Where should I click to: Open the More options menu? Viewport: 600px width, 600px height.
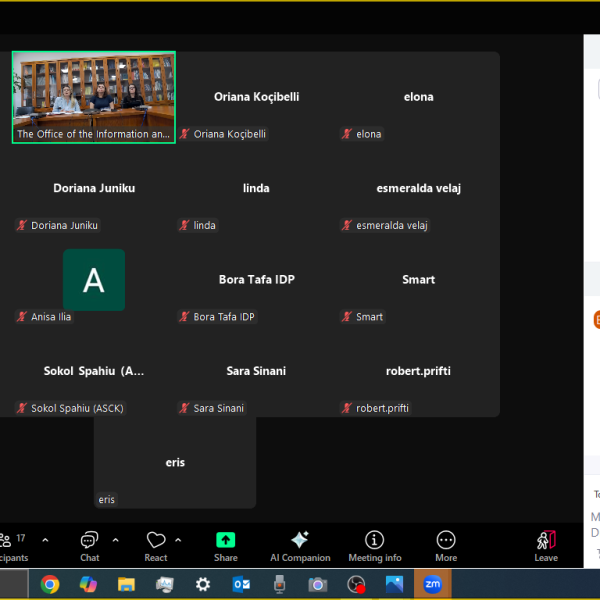pyautogui.click(x=446, y=542)
